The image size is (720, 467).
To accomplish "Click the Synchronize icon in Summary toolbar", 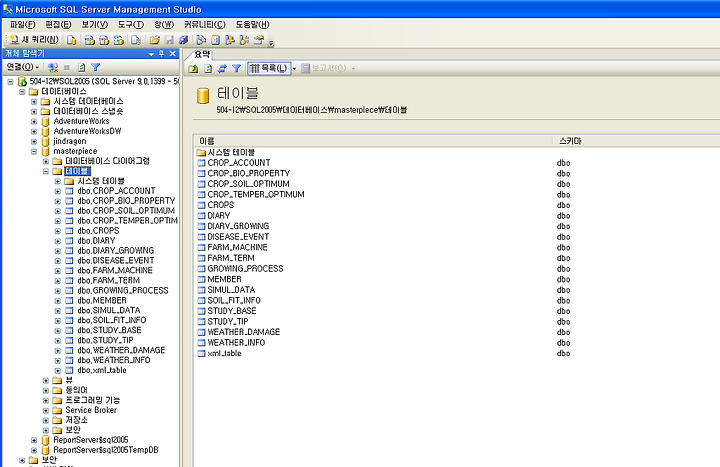I will [222, 68].
